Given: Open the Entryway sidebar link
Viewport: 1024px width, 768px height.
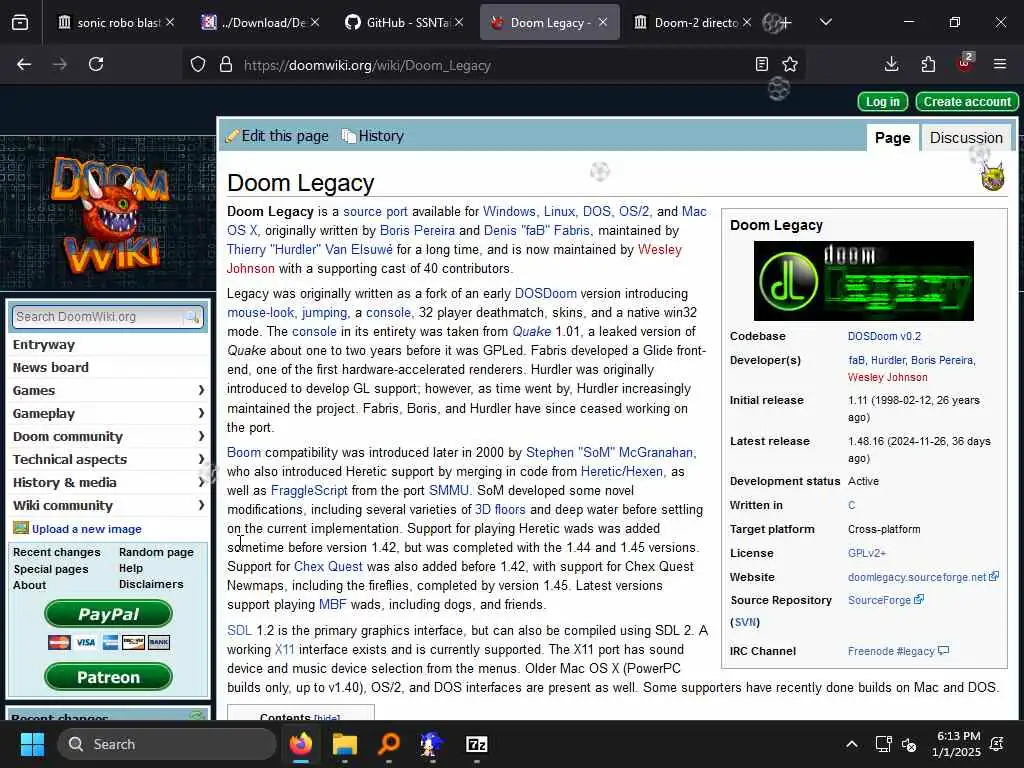Looking at the screenshot, I should pyautogui.click(x=44, y=345).
